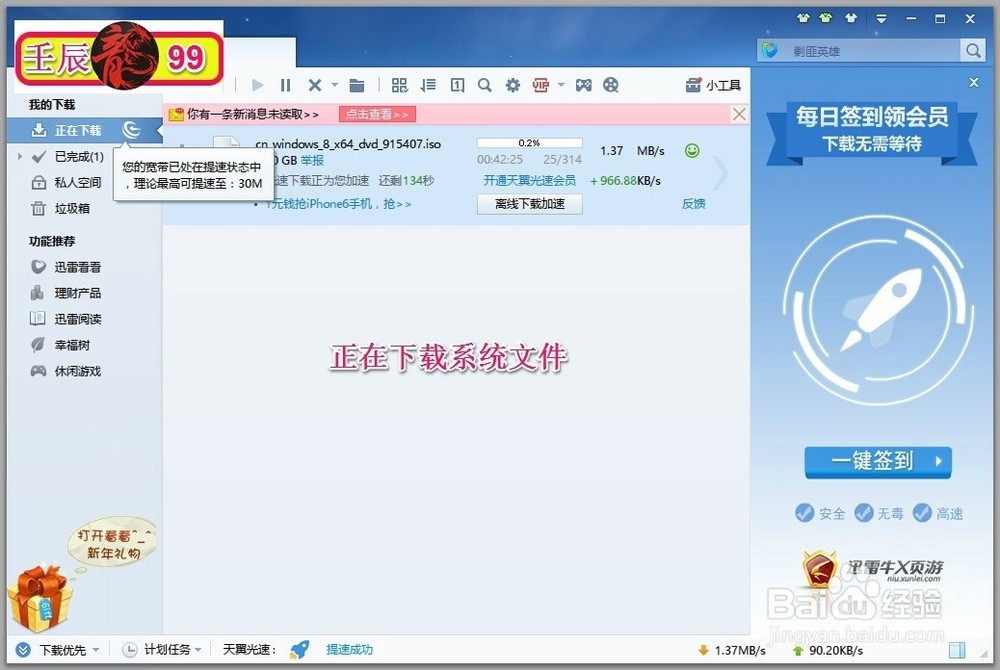Click the 一键签到 sign-in button
The image size is (1000, 670).
(877, 461)
